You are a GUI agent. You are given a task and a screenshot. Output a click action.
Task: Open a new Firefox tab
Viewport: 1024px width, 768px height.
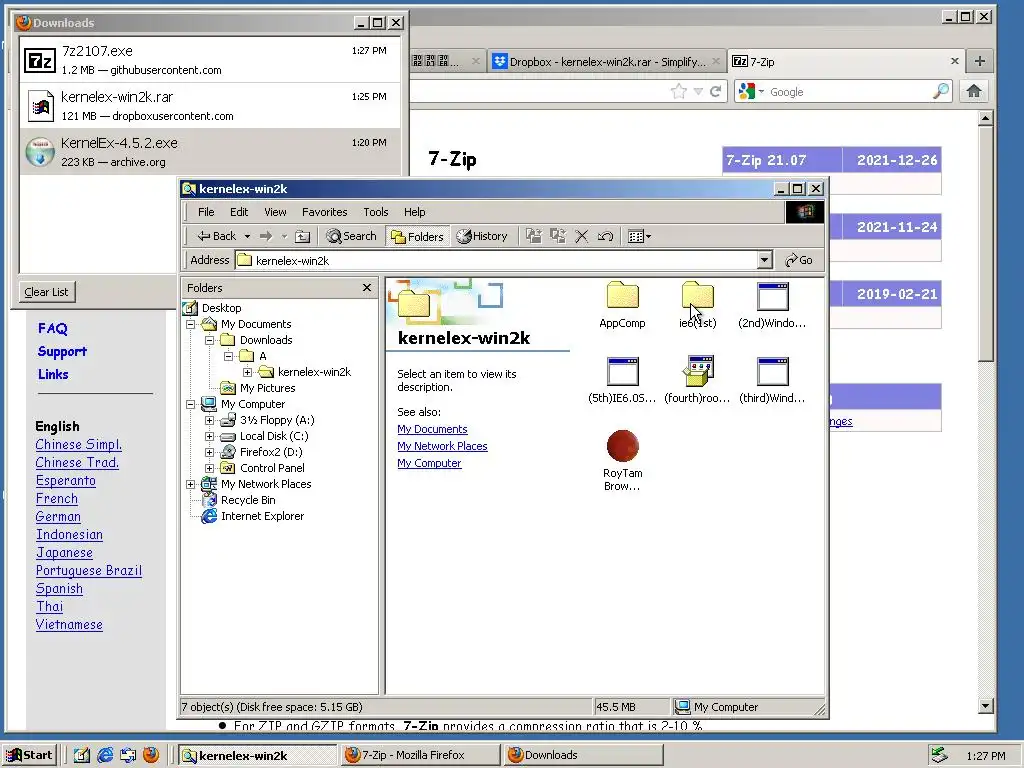(x=980, y=61)
